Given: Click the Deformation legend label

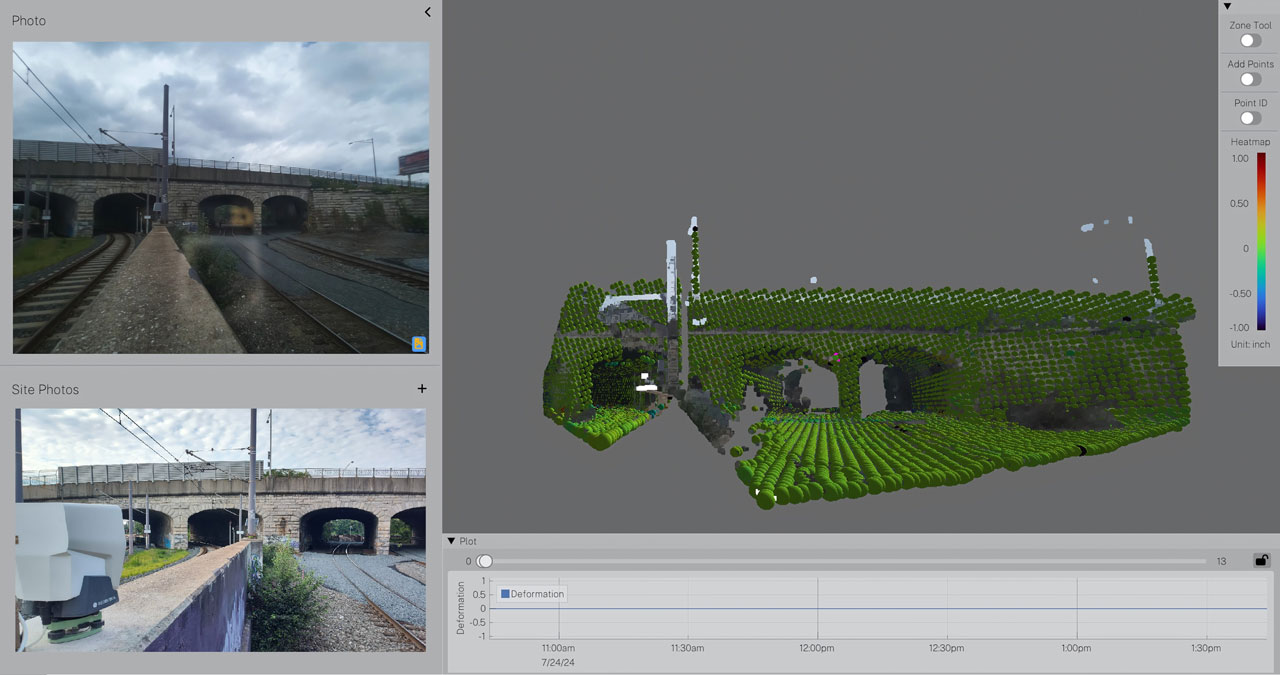Looking at the screenshot, I should [537, 594].
